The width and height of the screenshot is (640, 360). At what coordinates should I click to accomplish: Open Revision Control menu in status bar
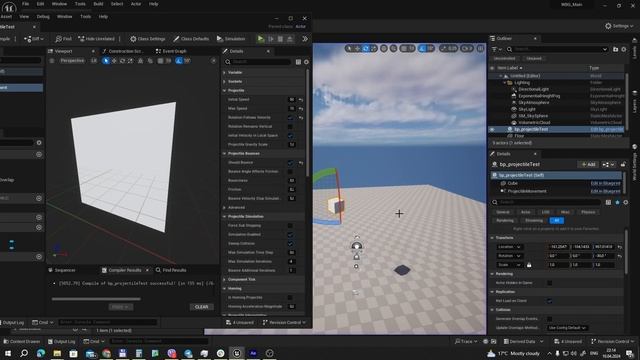[x=613, y=341]
